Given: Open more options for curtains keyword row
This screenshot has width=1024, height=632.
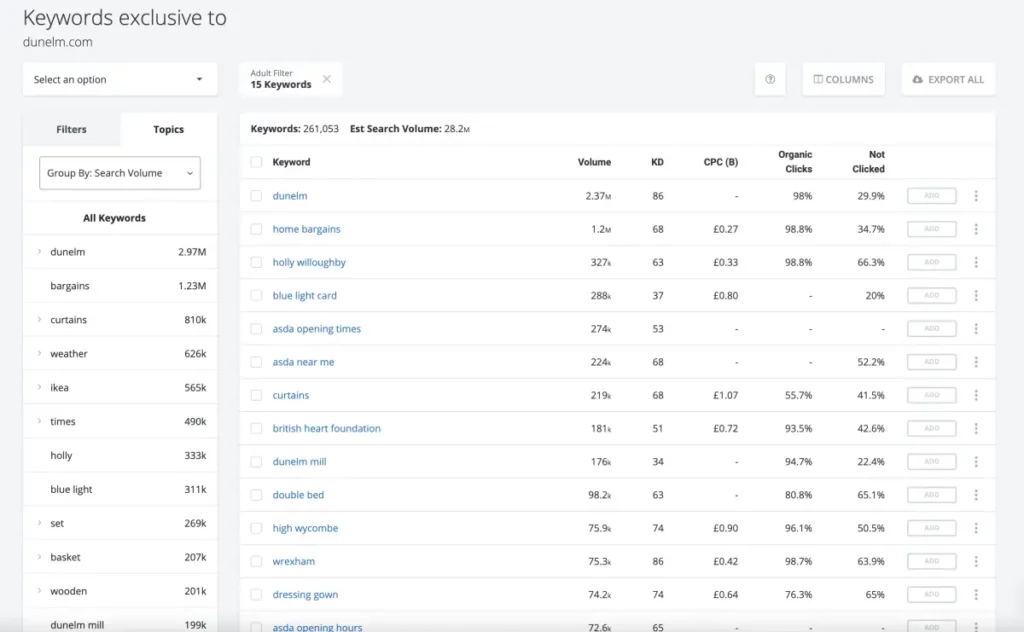Looking at the screenshot, I should pyautogui.click(x=976, y=395).
